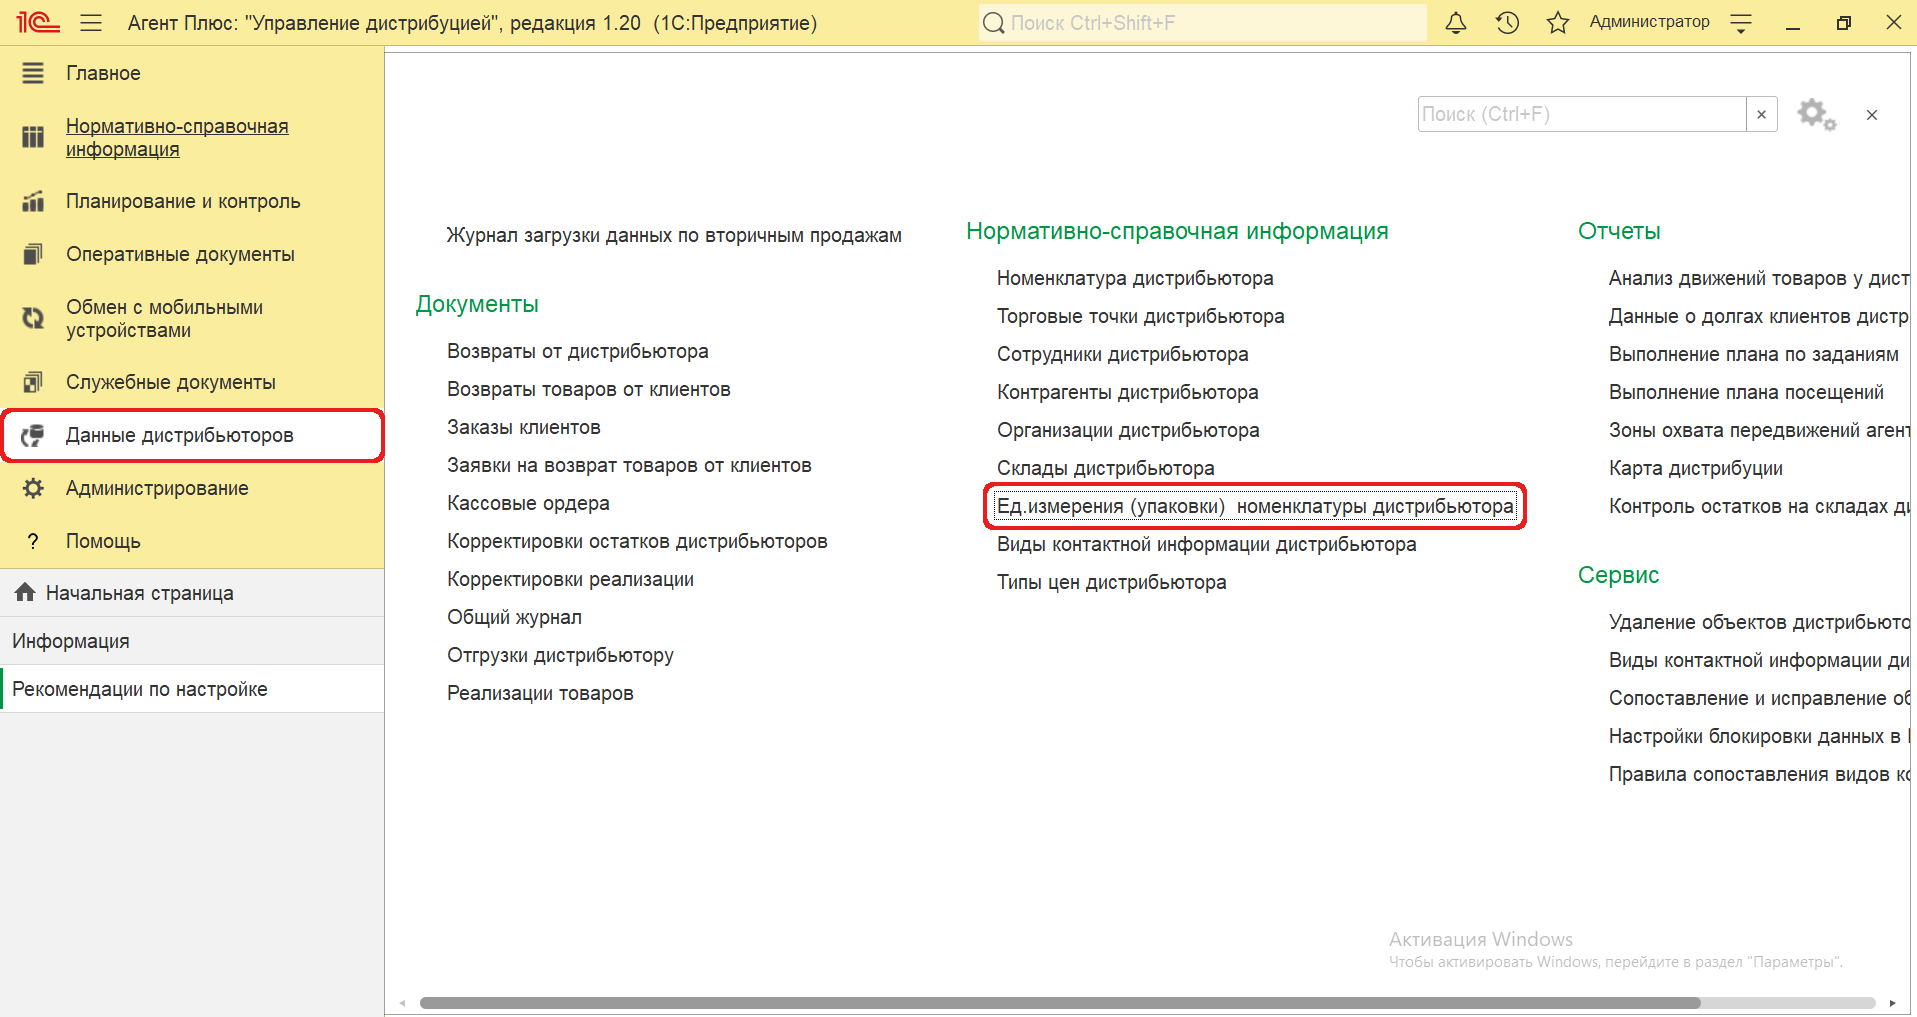Click the Обмен с мобильными устройствами sync icon
Viewport: 1917px width, 1017px height.
[x=33, y=318]
